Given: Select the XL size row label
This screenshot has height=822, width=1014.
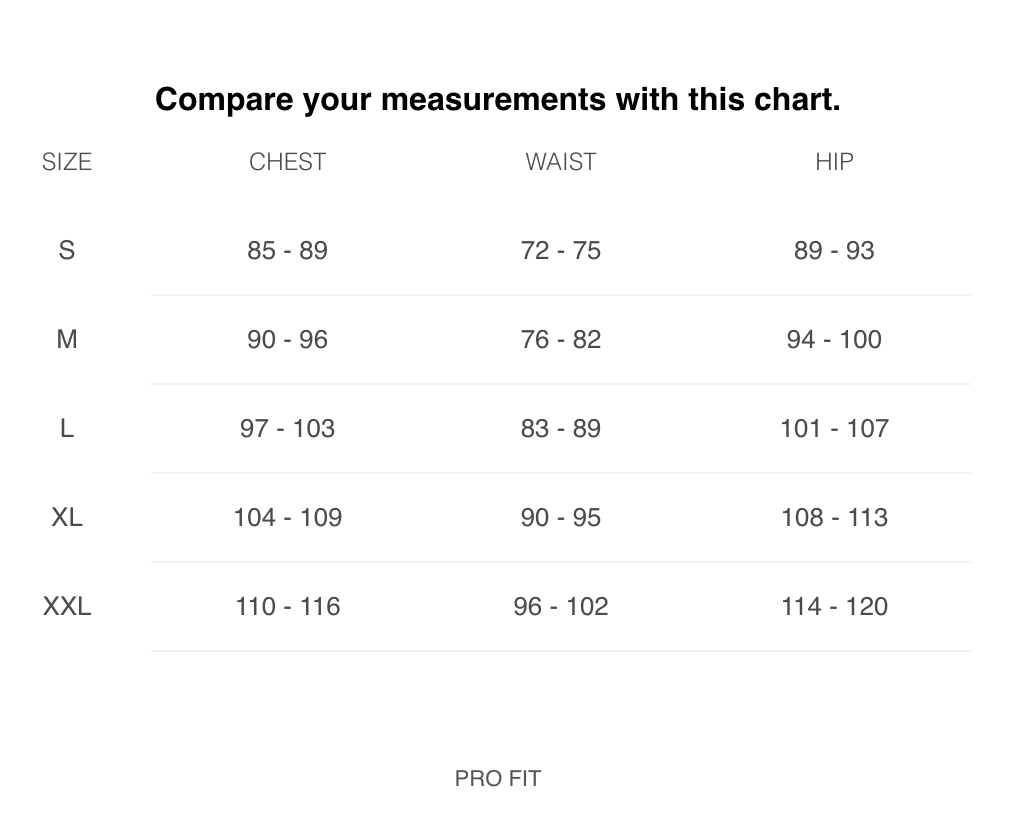Looking at the screenshot, I should pos(67,517).
